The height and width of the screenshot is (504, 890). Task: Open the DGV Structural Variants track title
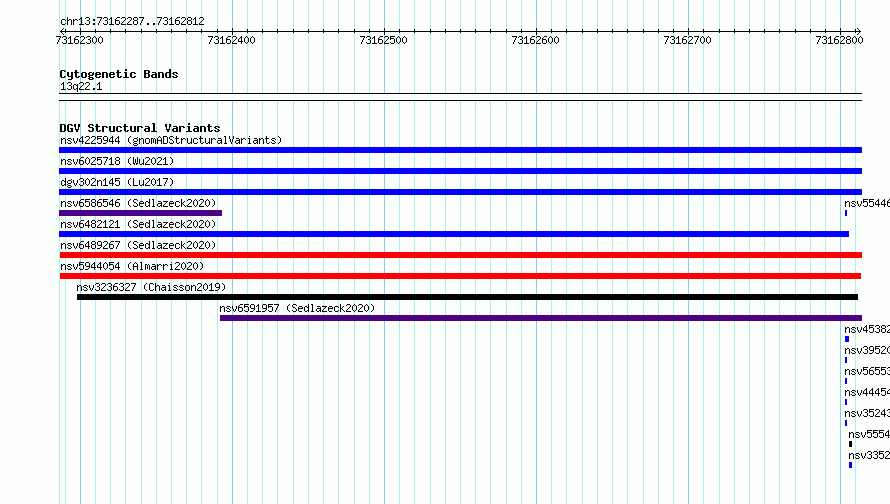[140, 128]
